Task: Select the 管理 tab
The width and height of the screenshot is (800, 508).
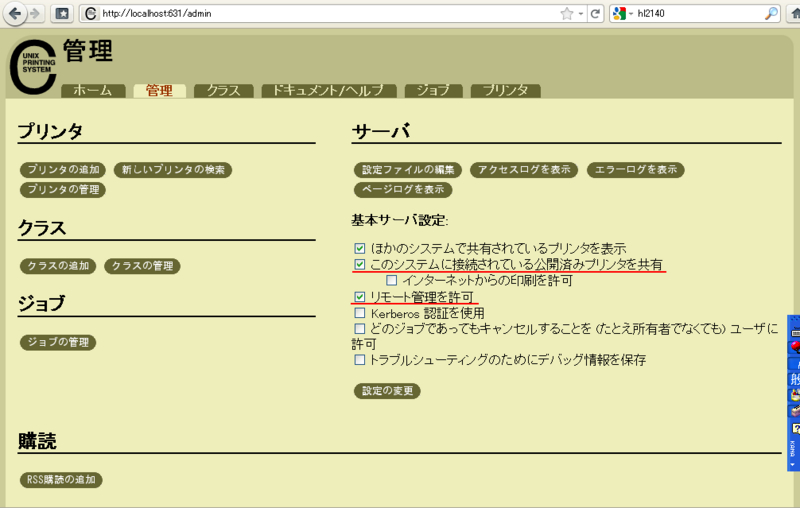Action: (x=159, y=91)
